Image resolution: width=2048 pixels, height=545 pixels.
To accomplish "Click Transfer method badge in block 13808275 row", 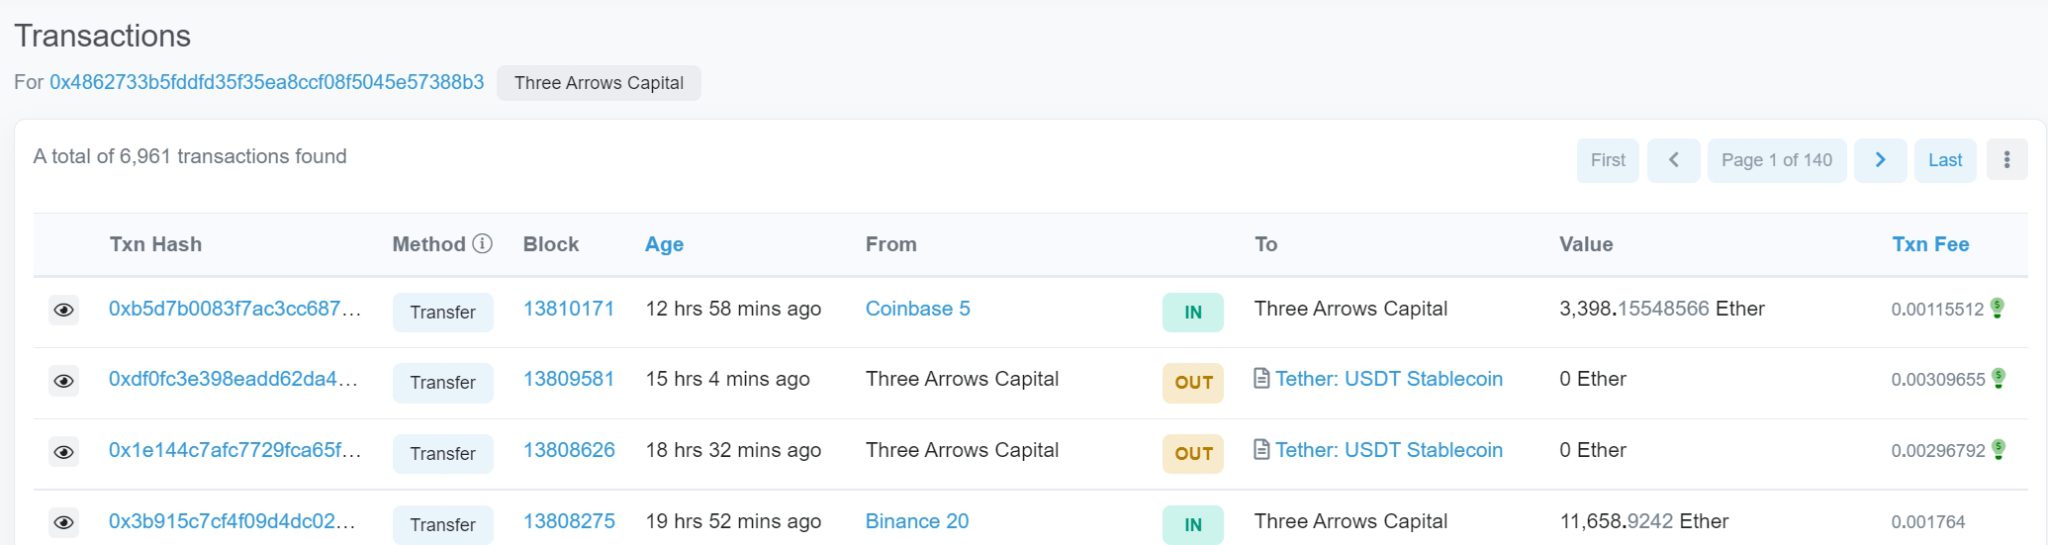I will [443, 524].
